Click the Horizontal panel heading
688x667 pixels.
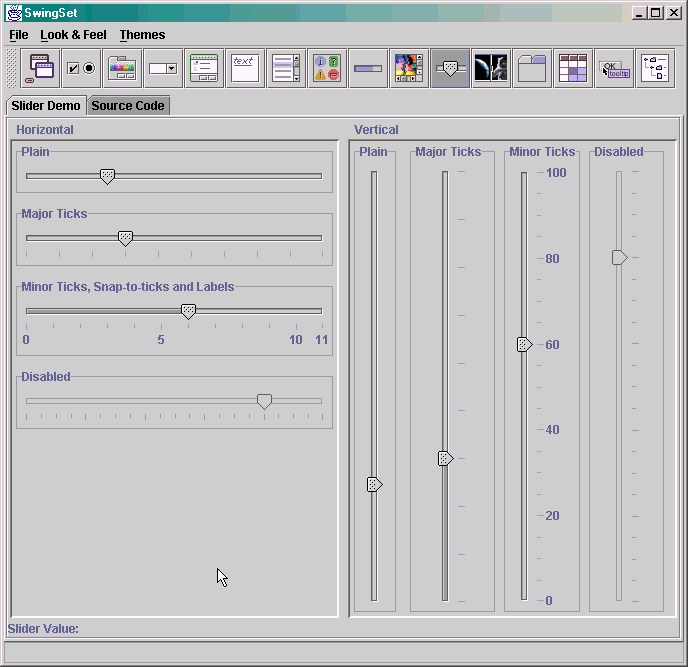pos(45,130)
